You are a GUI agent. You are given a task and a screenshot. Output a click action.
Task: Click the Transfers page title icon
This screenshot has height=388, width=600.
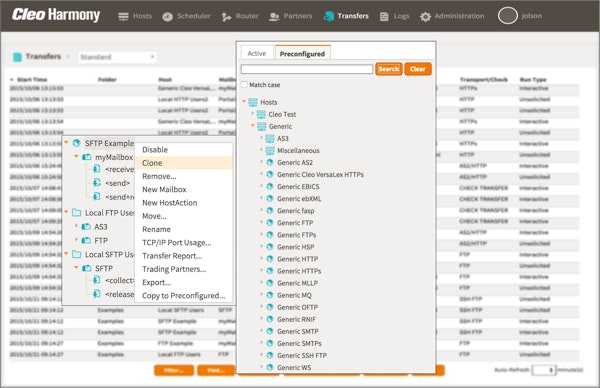[x=17, y=57]
